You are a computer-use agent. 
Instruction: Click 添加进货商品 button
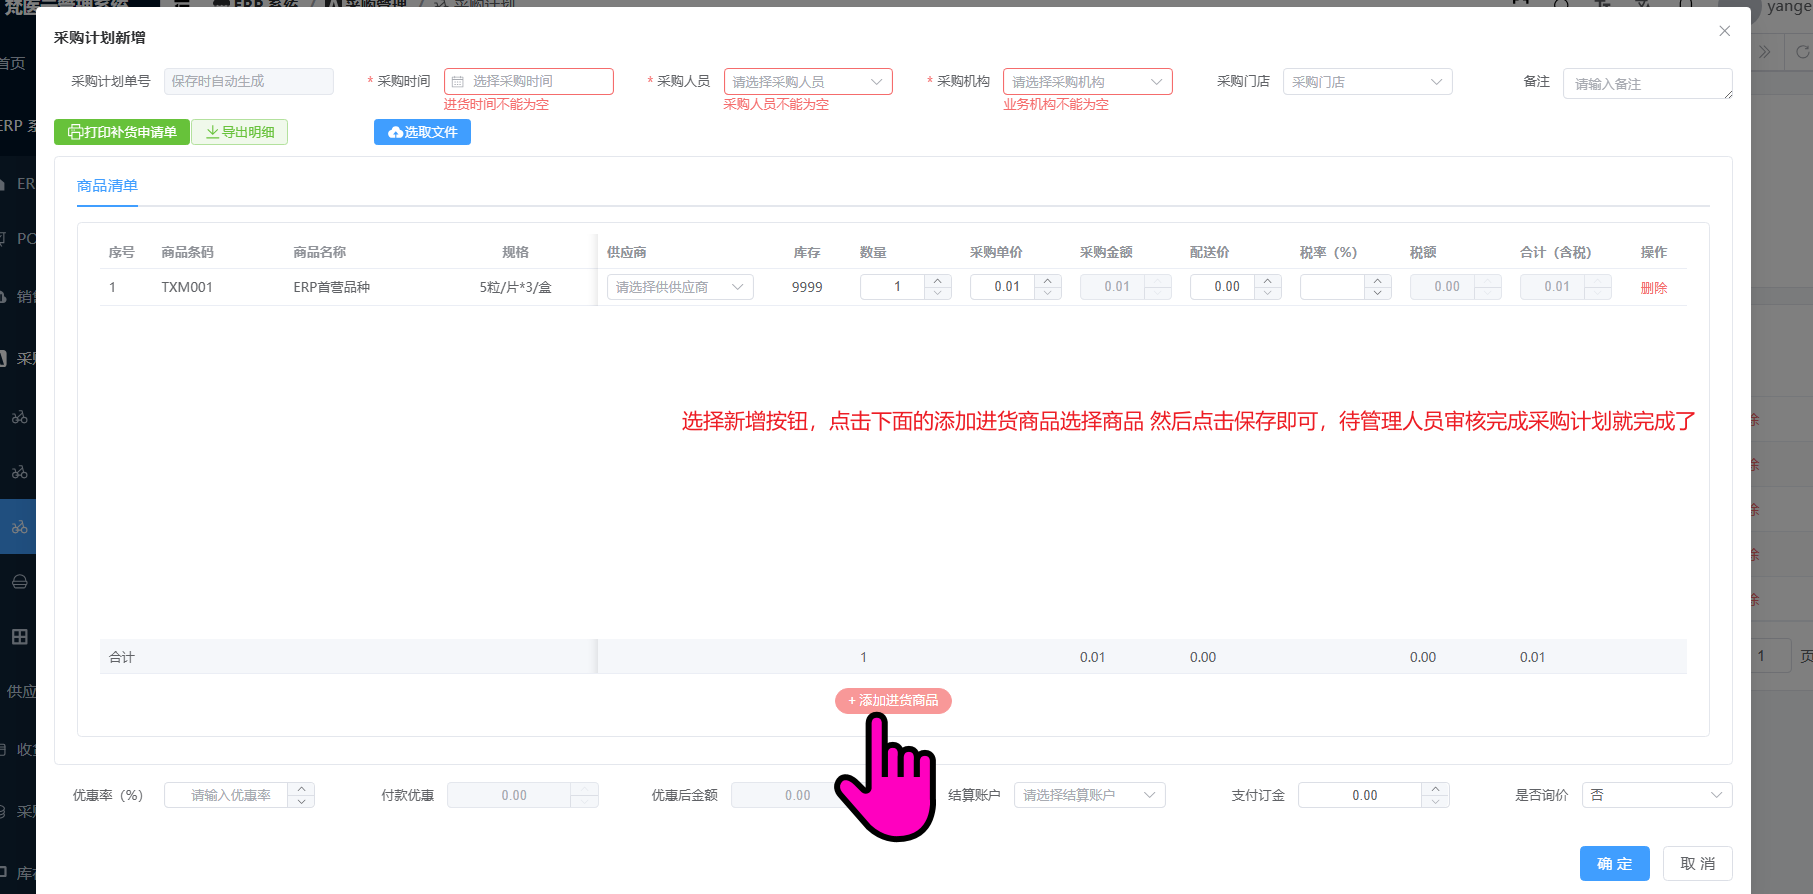(893, 701)
